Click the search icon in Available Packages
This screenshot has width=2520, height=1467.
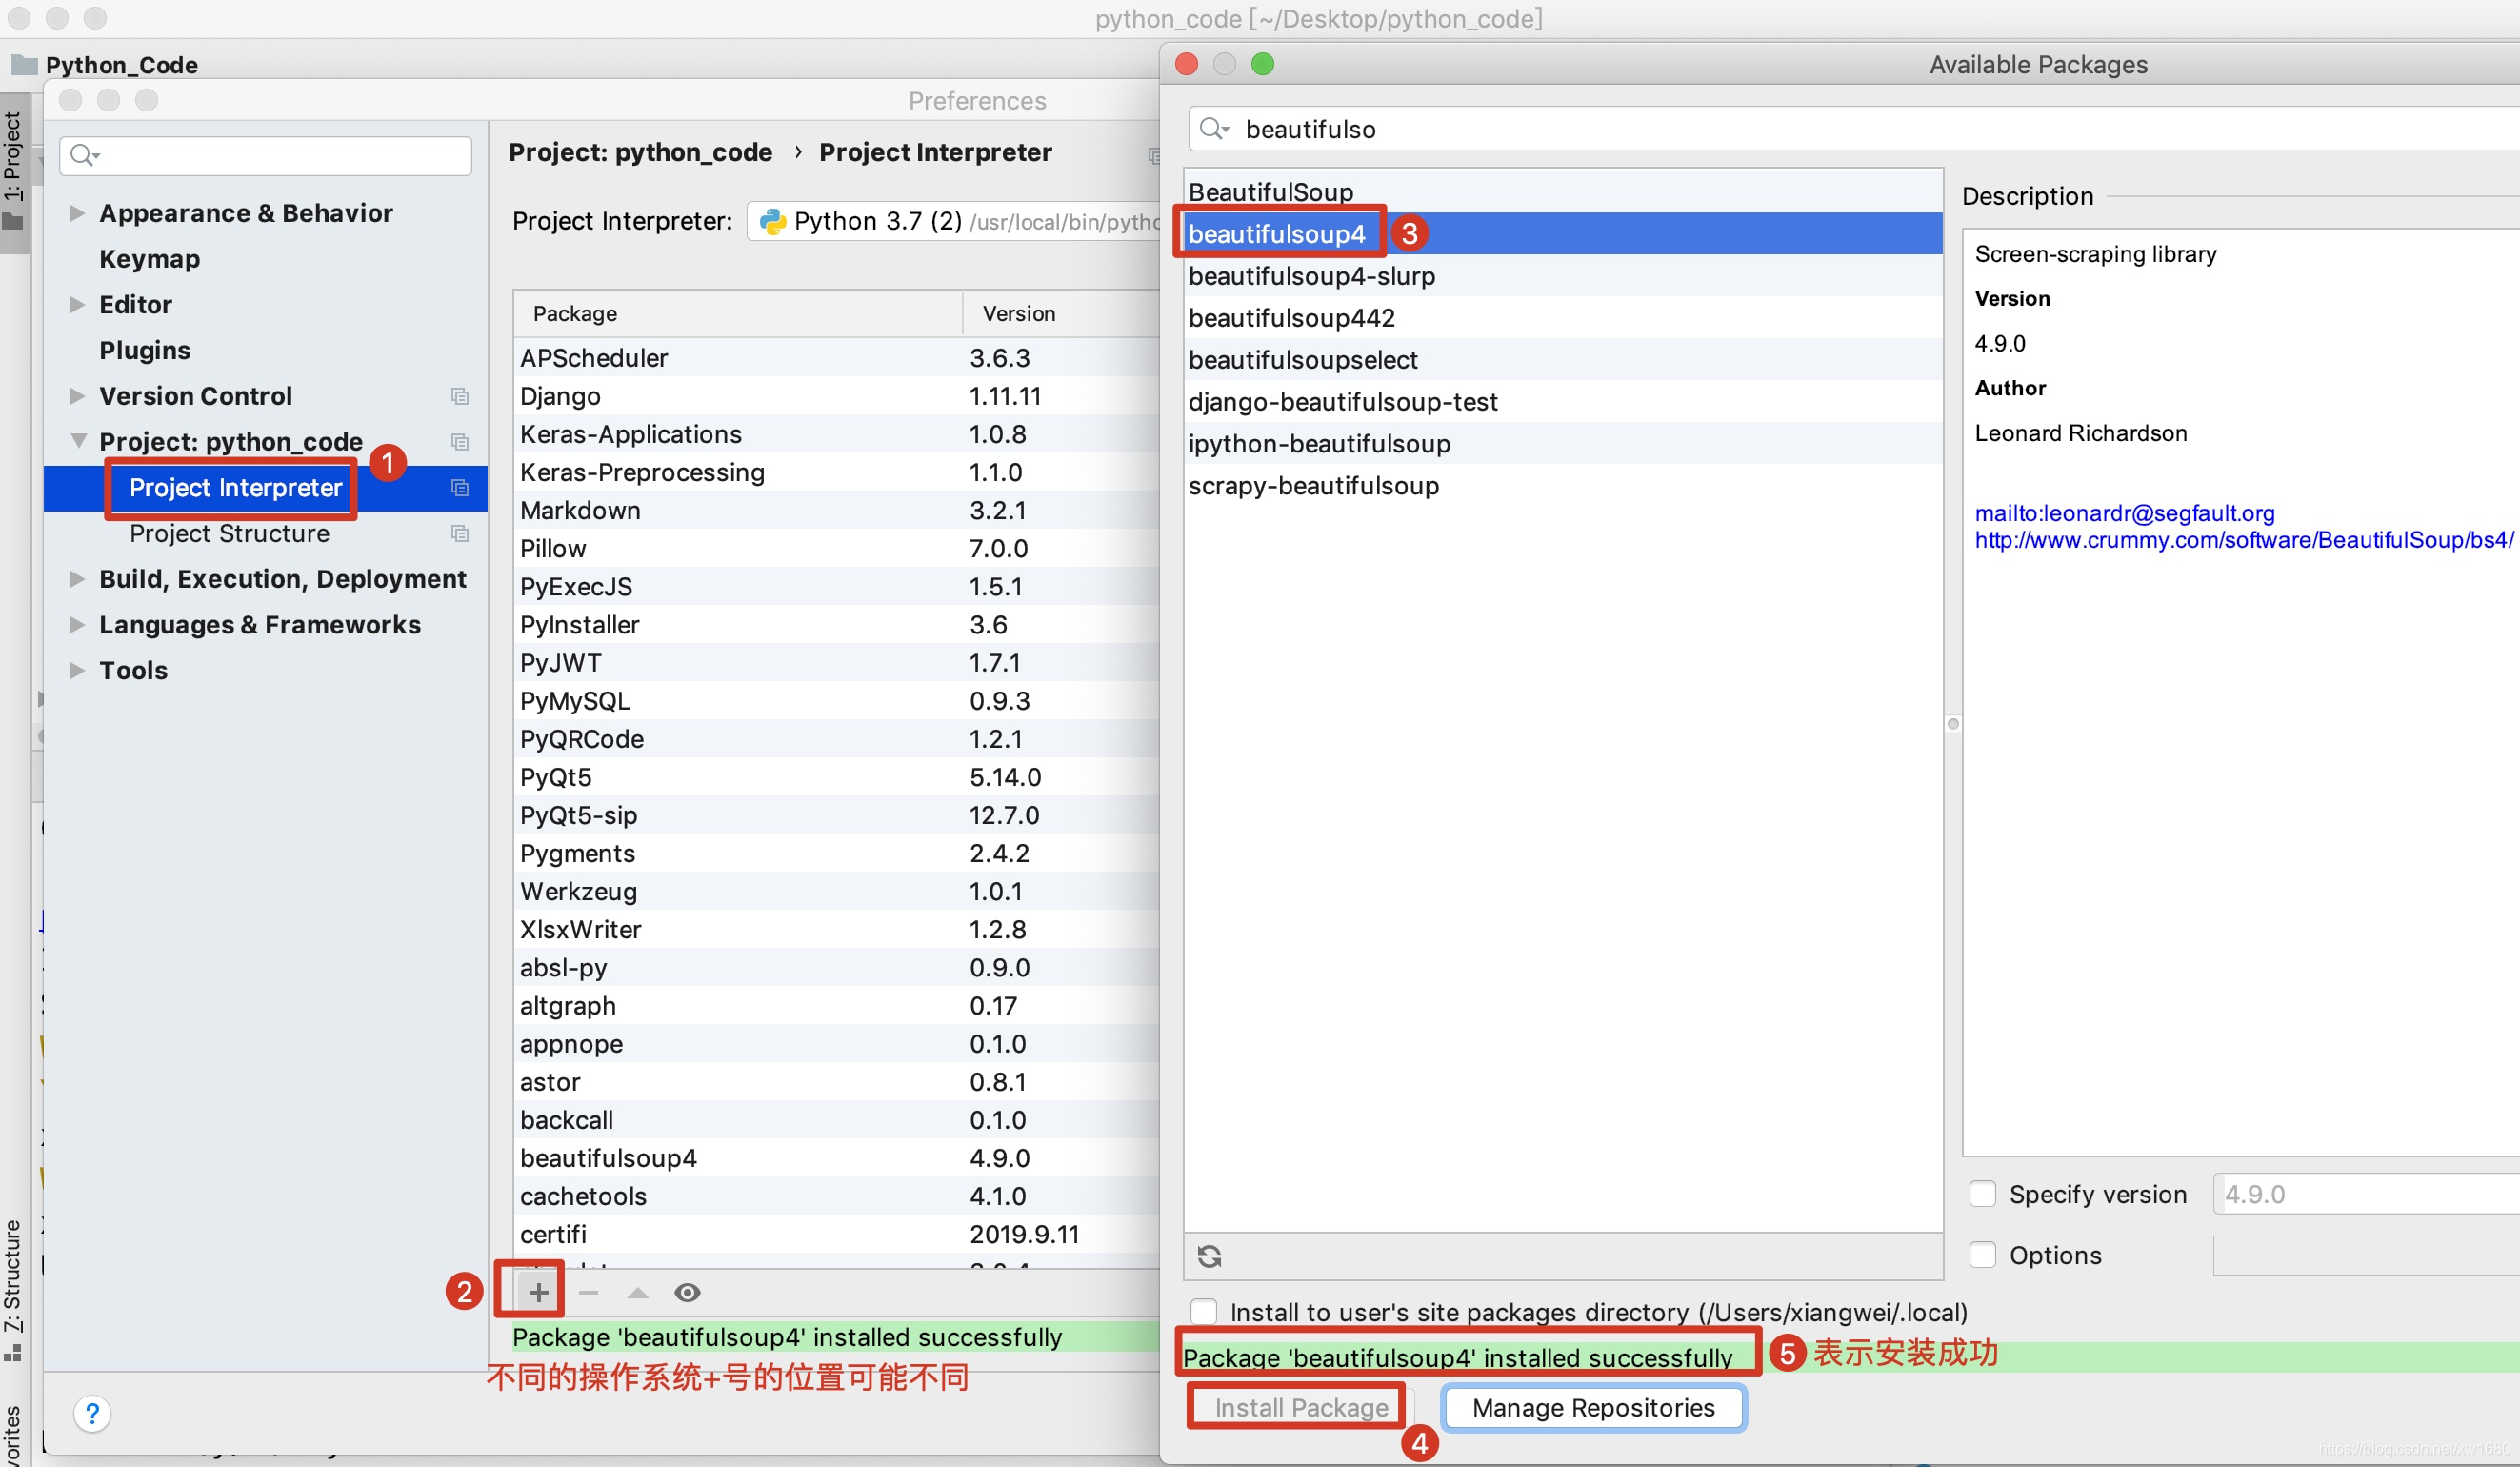(x=1214, y=129)
